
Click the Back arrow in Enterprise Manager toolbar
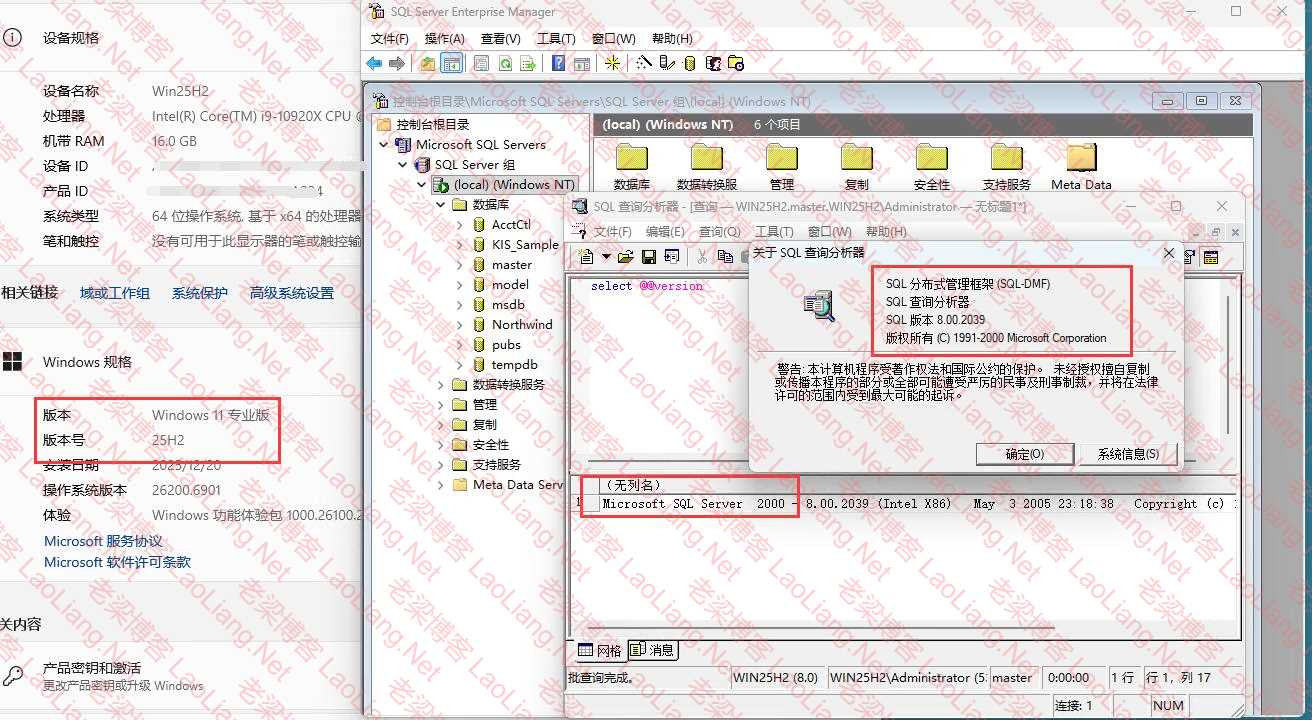(x=374, y=63)
